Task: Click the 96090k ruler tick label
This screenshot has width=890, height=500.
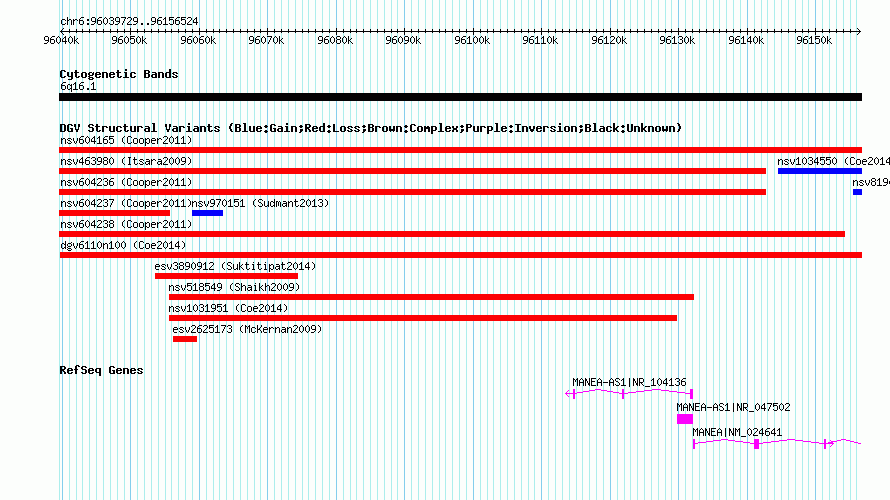Action: click(x=403, y=40)
